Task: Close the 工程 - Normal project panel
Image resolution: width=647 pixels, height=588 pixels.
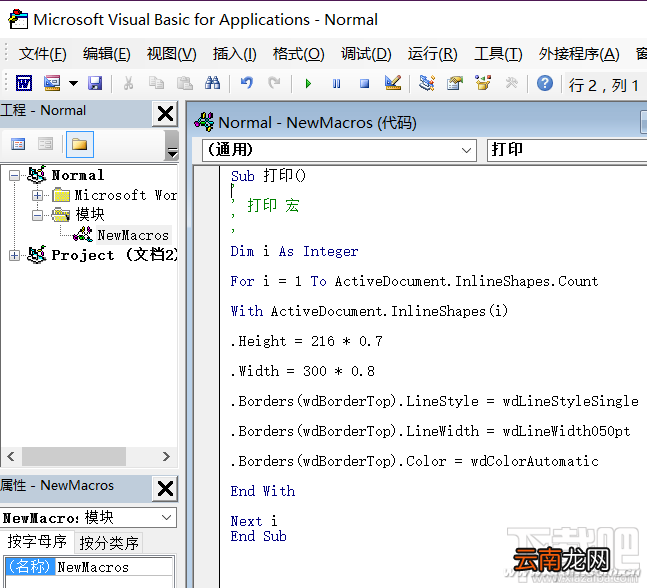Action: coord(165,113)
